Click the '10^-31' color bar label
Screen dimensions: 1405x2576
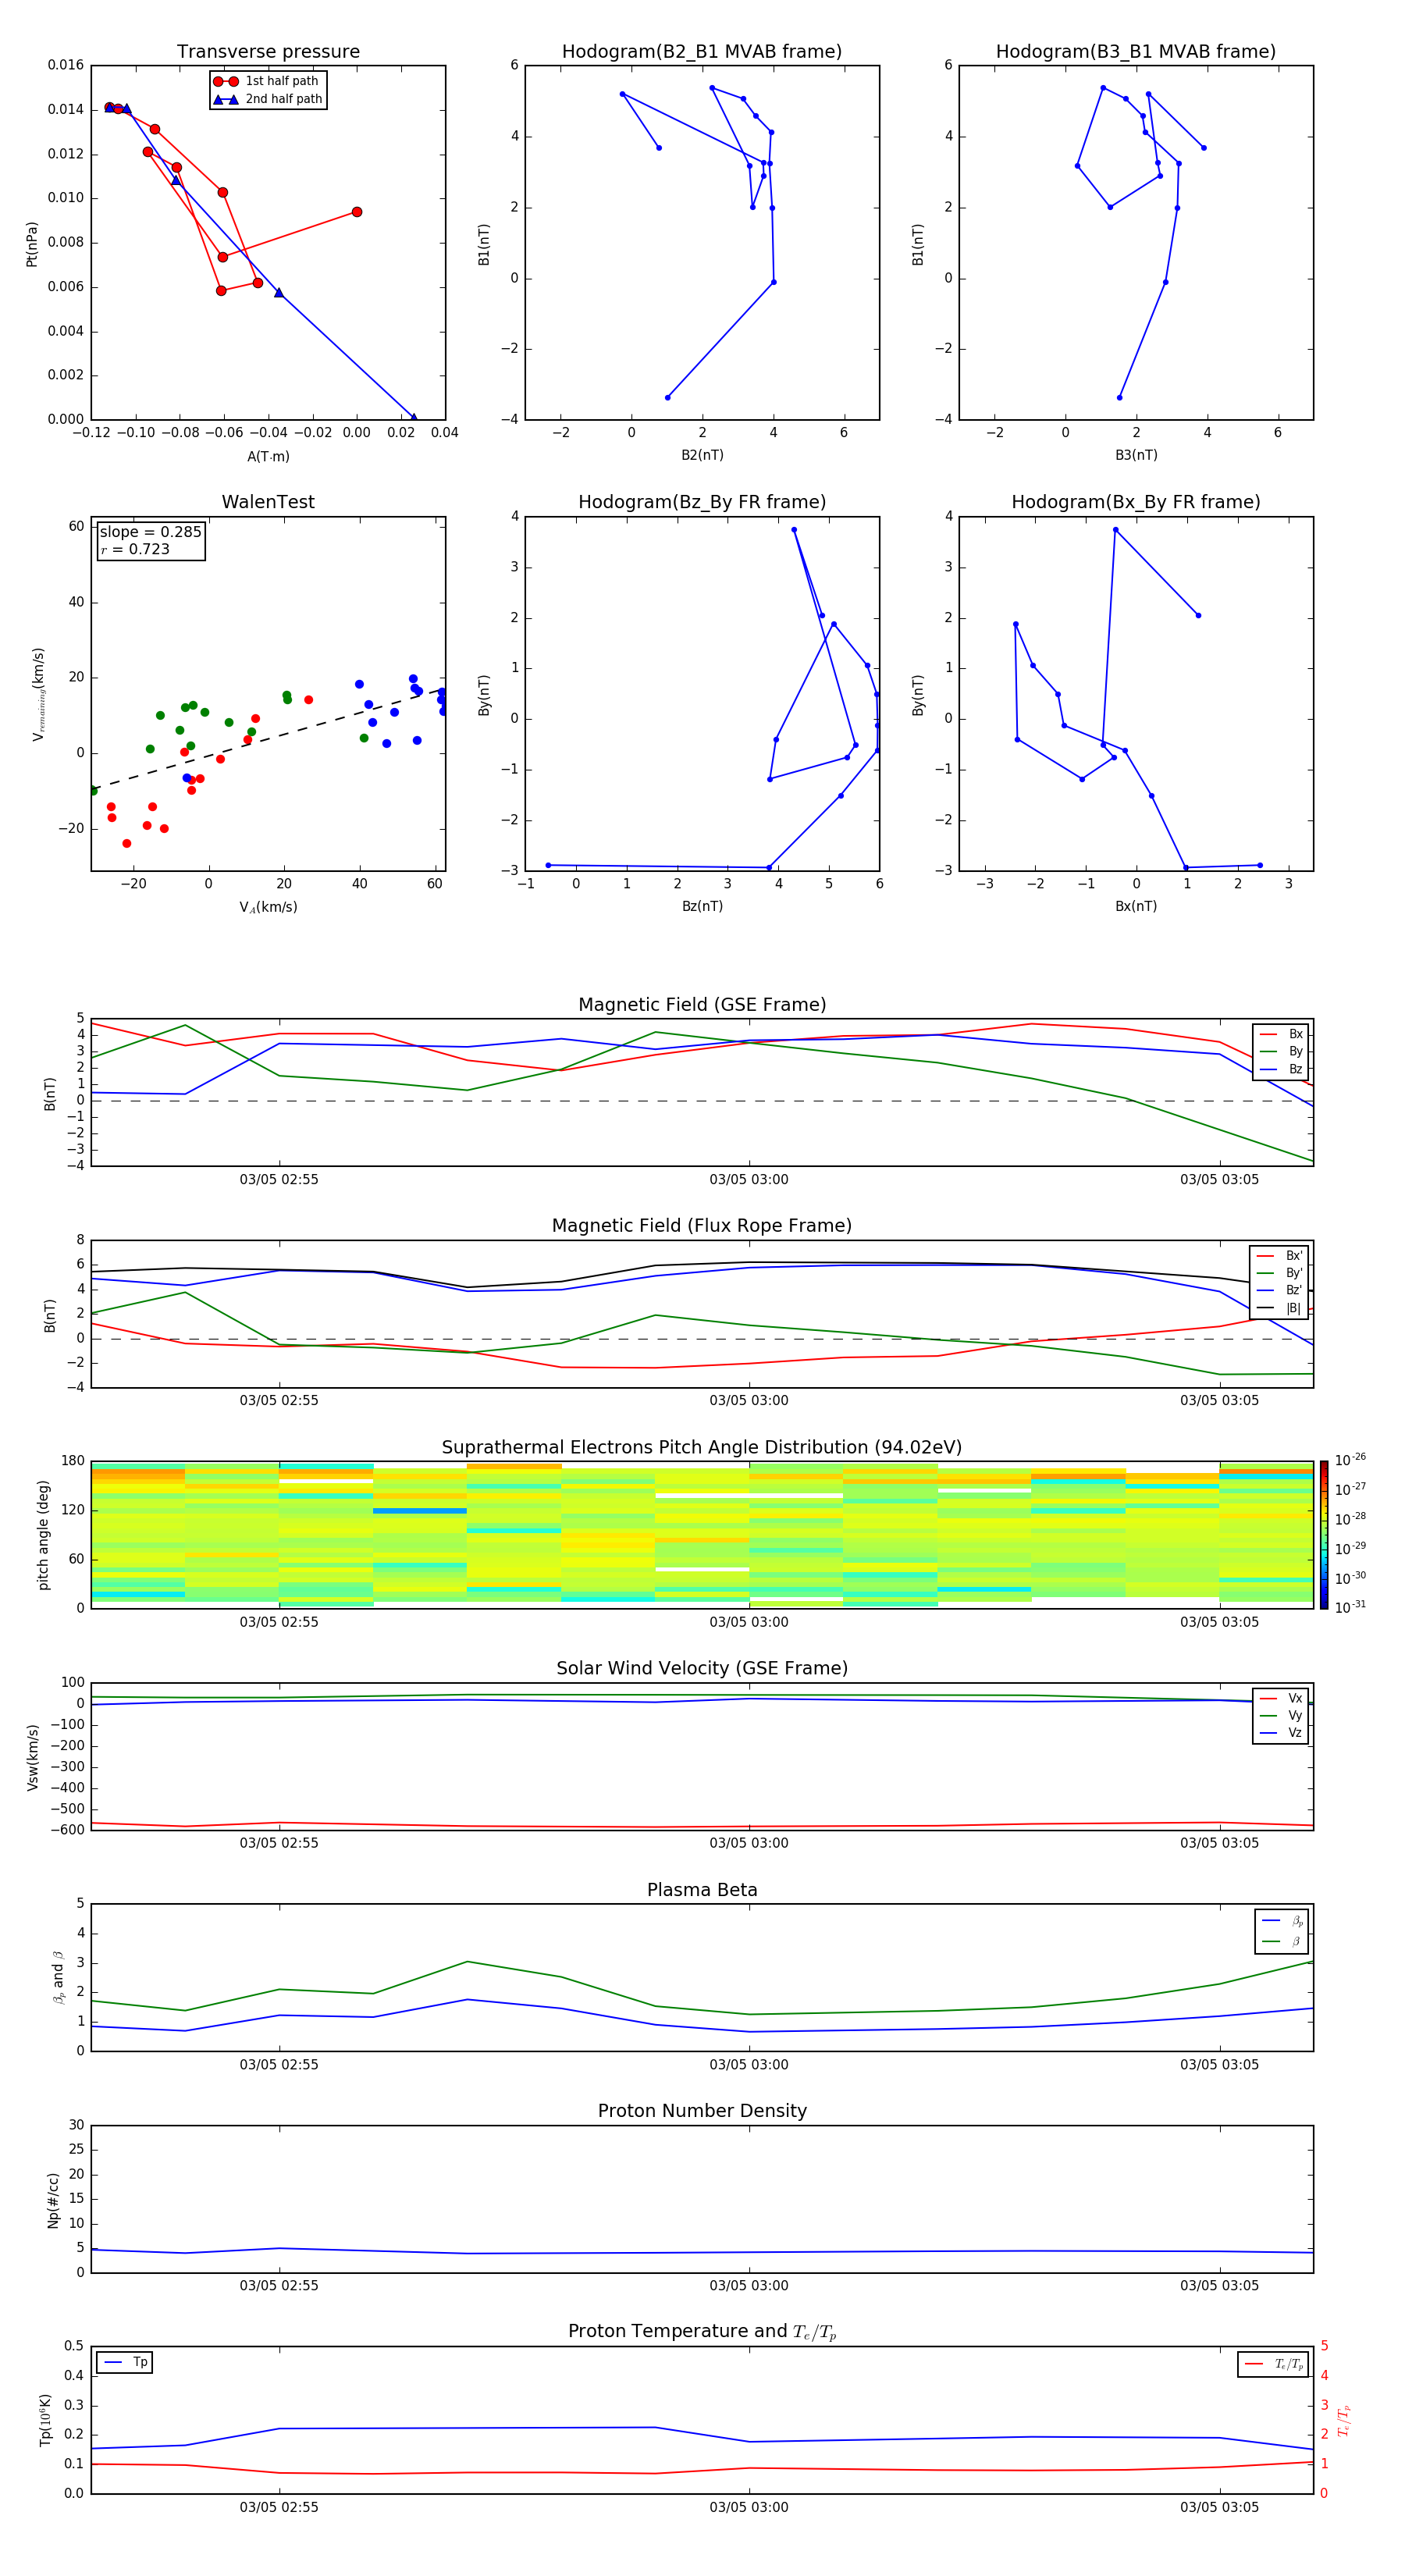click(x=1350, y=1607)
